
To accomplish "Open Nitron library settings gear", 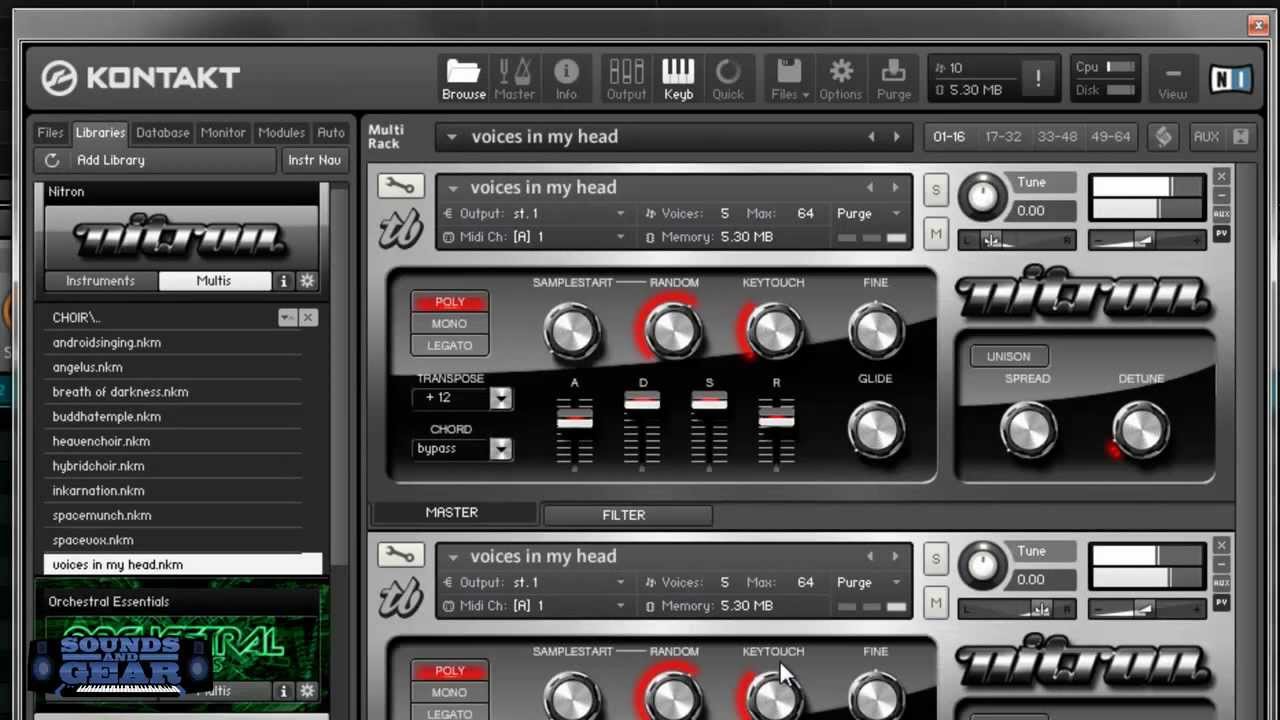I will pyautogui.click(x=307, y=281).
